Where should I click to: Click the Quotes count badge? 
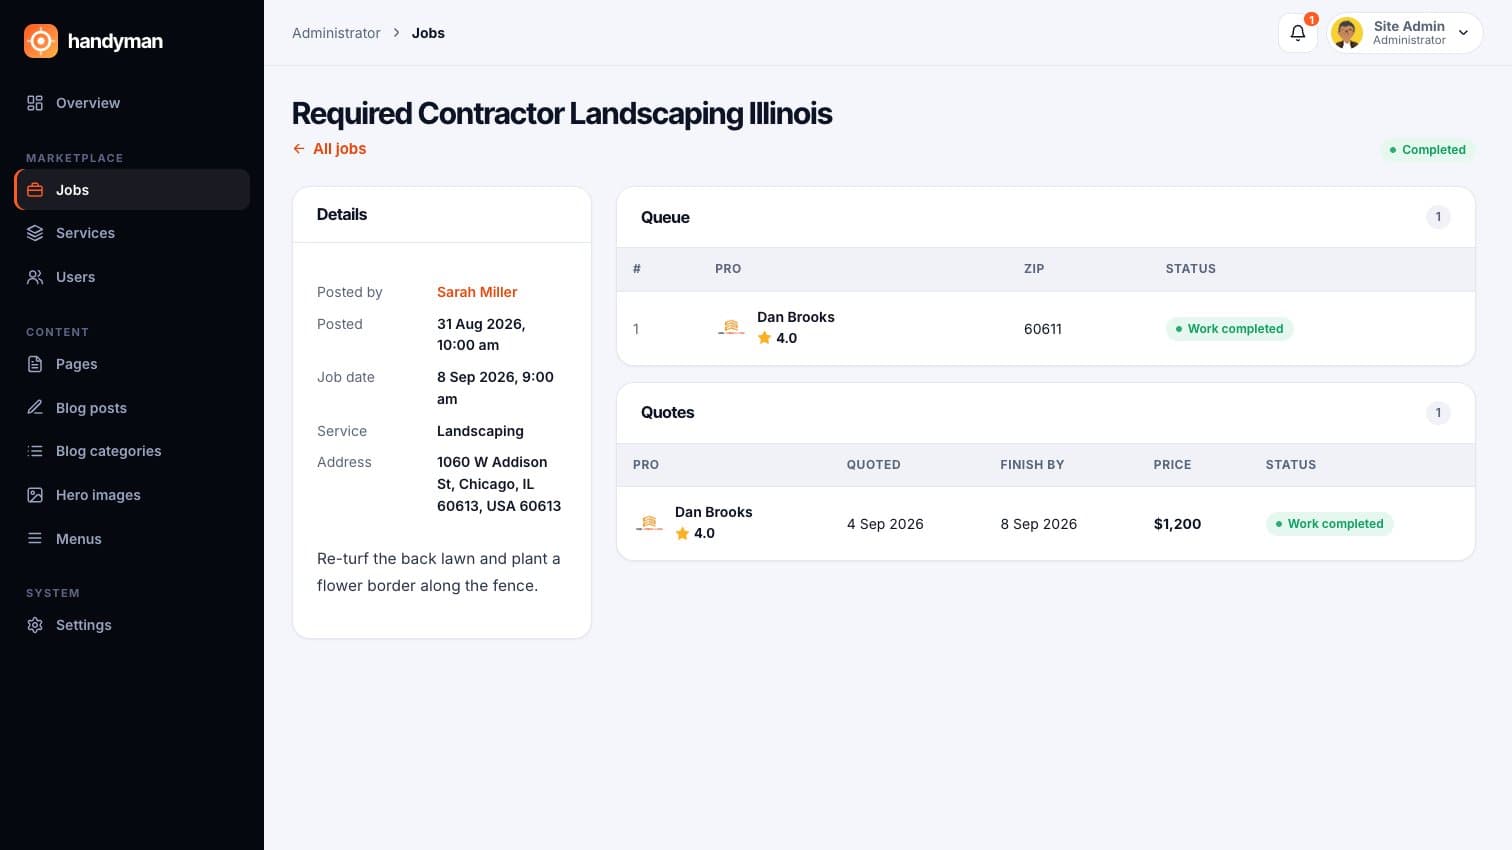point(1438,413)
